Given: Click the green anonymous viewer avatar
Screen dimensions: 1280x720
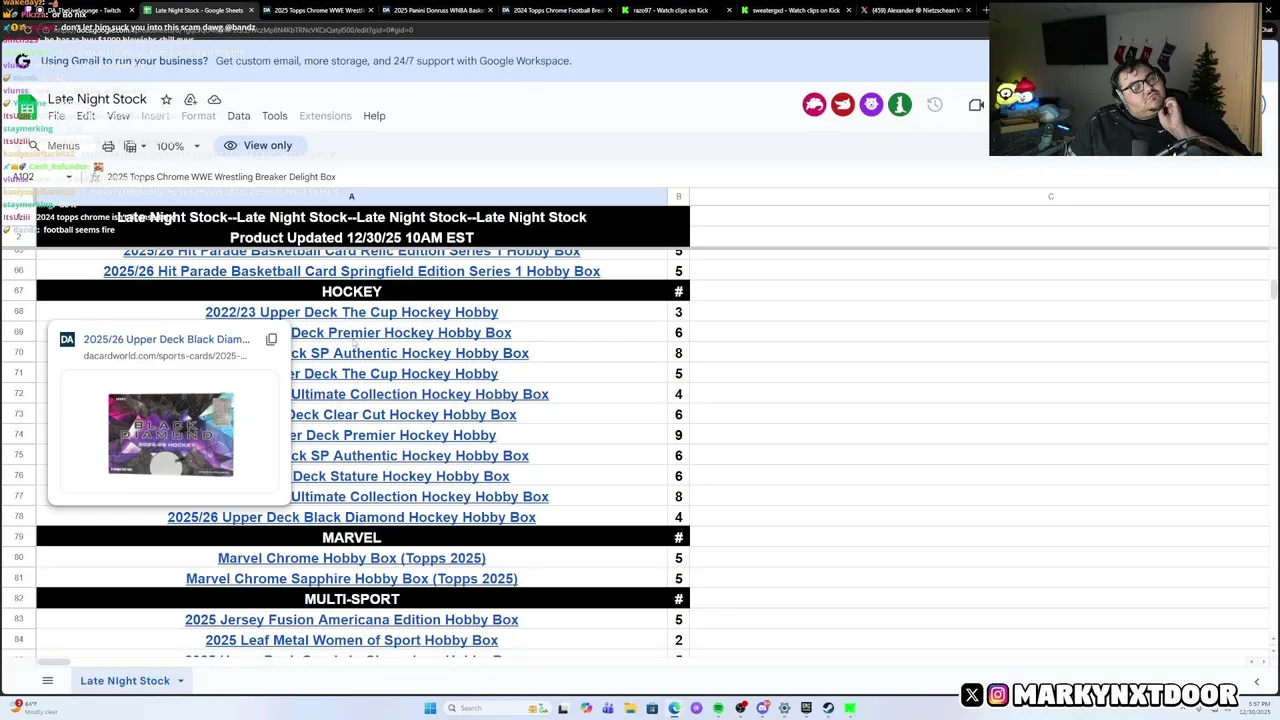Looking at the screenshot, I should pos(900,105).
